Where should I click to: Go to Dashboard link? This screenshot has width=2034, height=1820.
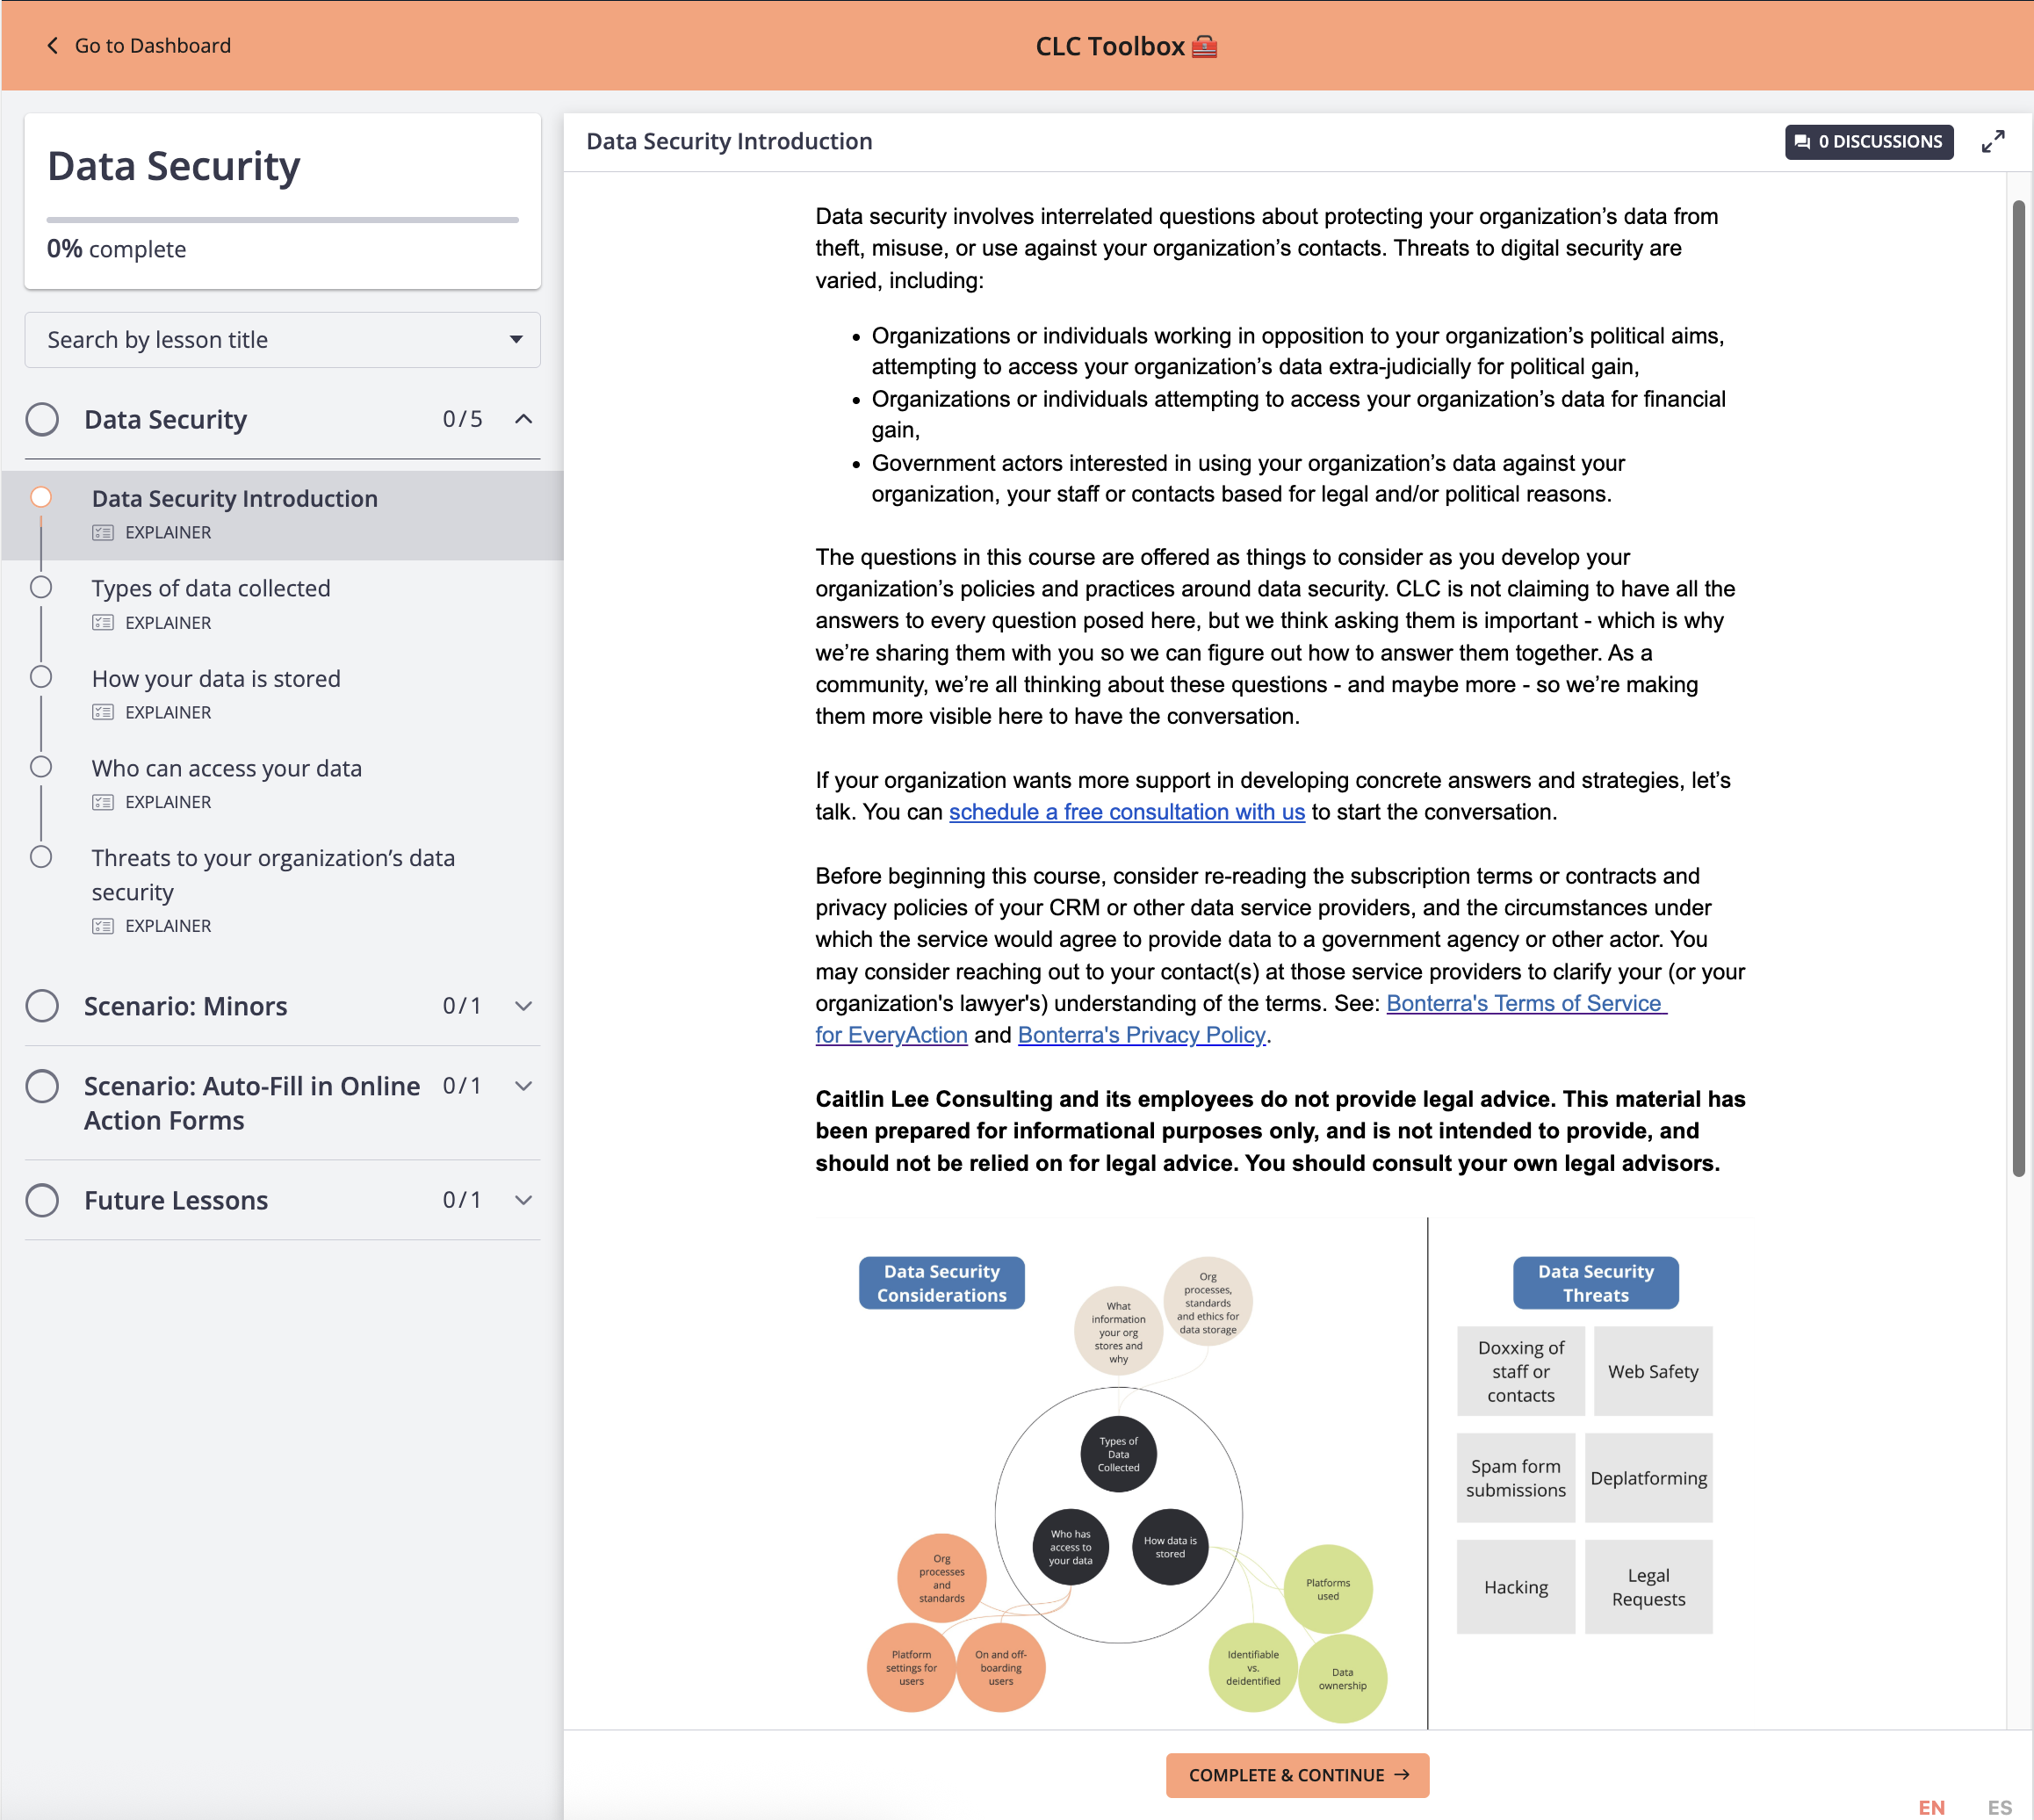coord(139,46)
